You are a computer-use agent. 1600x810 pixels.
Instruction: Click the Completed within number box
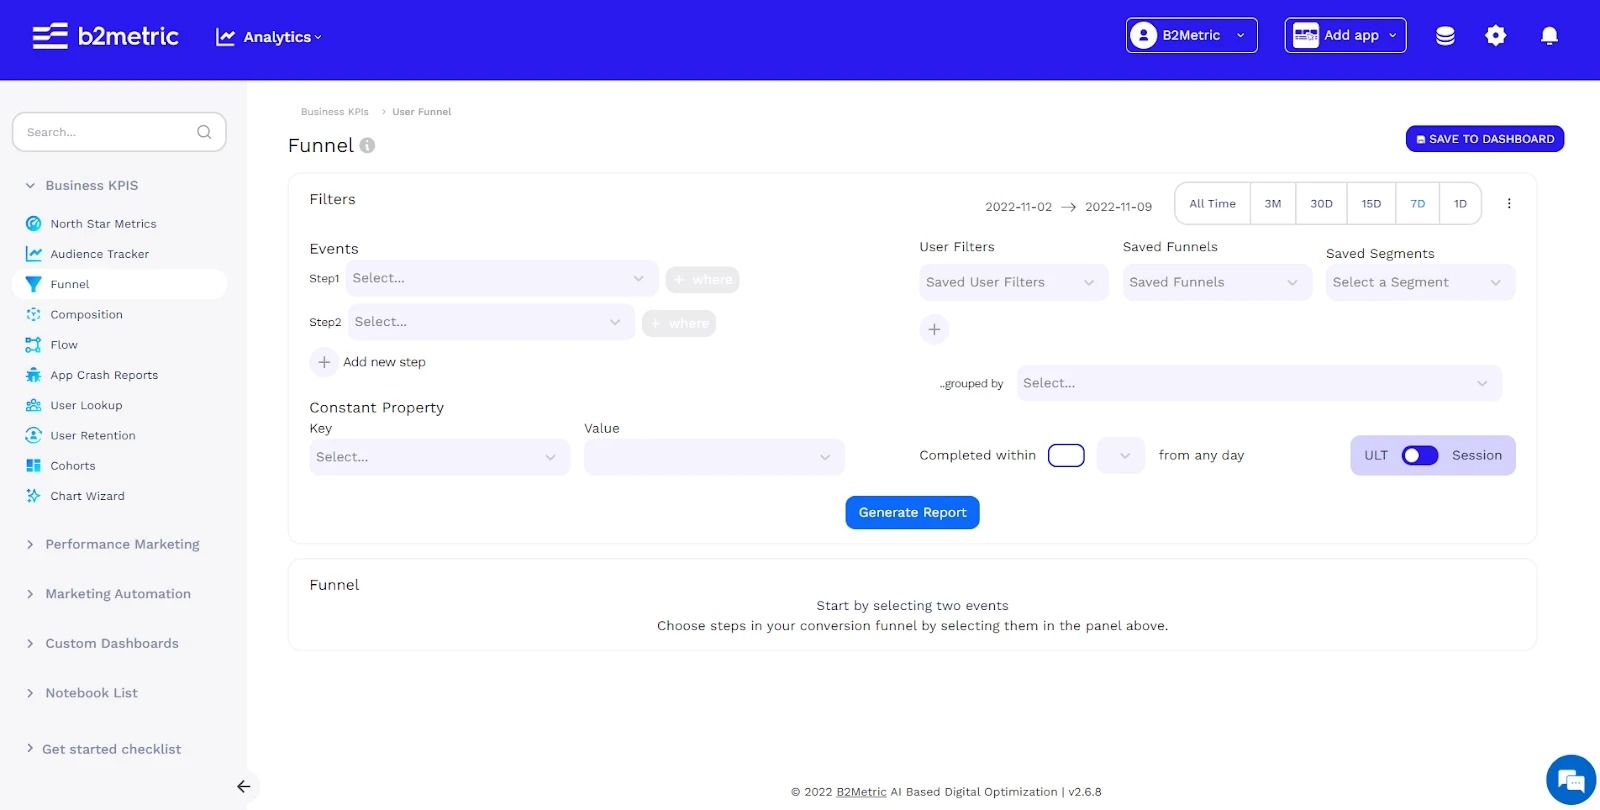pos(1066,455)
